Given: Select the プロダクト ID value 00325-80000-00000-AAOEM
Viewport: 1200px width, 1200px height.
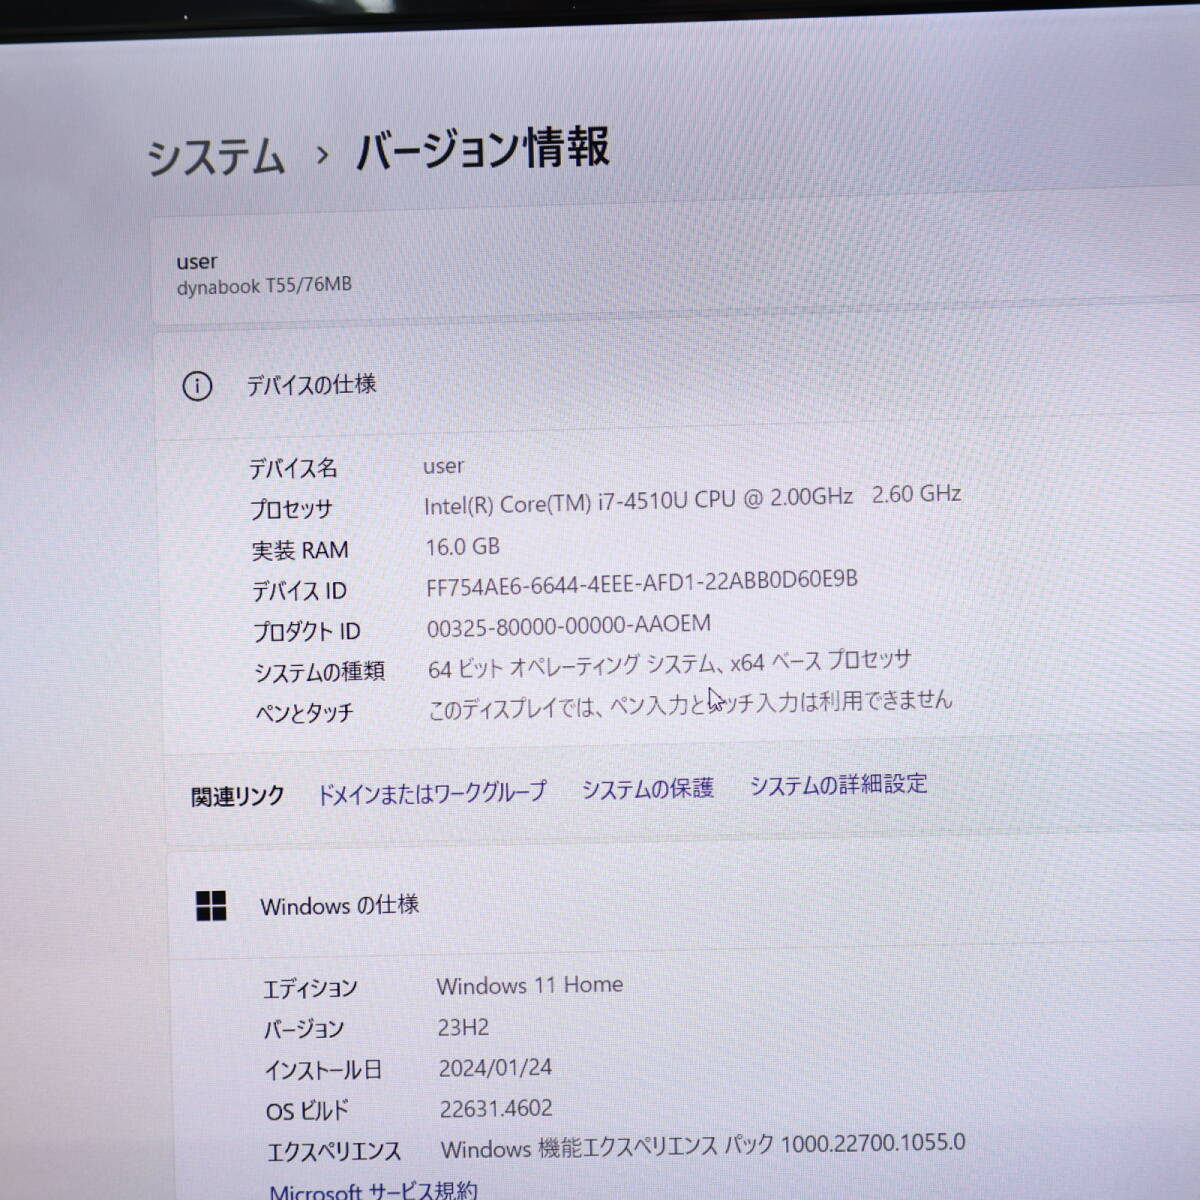Looking at the screenshot, I should click(569, 626).
